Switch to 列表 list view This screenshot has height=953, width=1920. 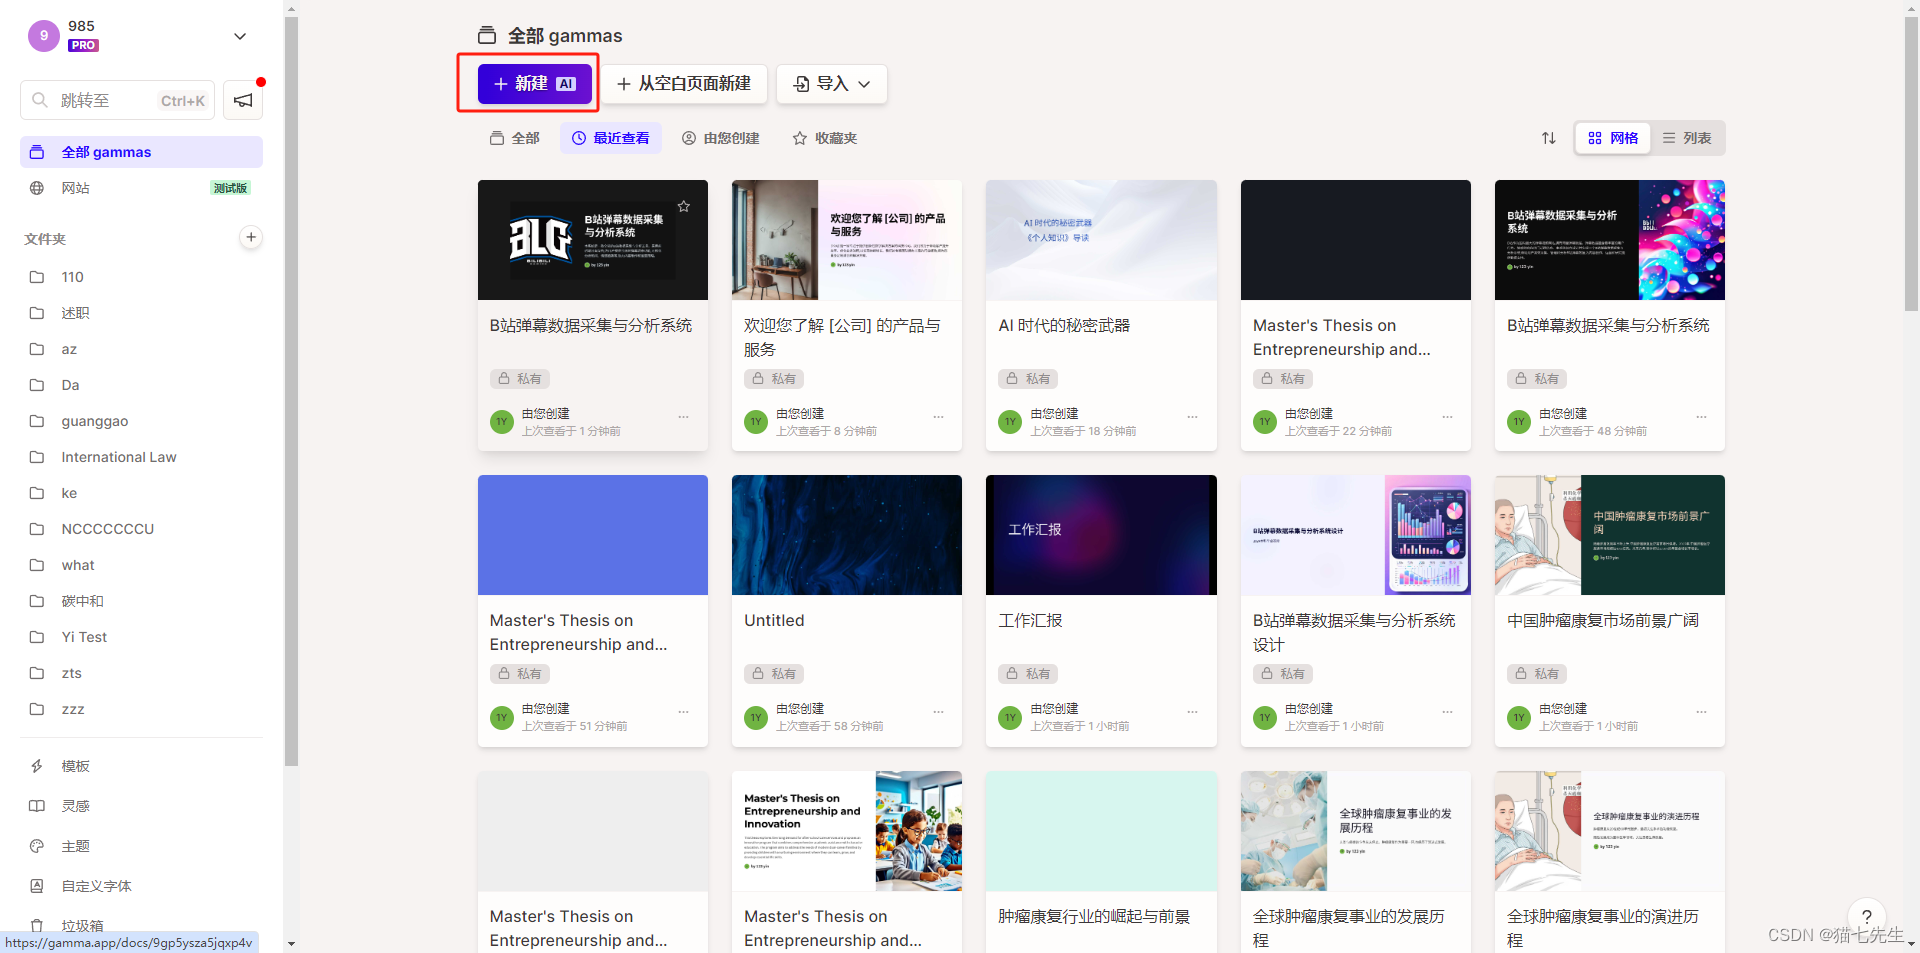coord(1687,138)
